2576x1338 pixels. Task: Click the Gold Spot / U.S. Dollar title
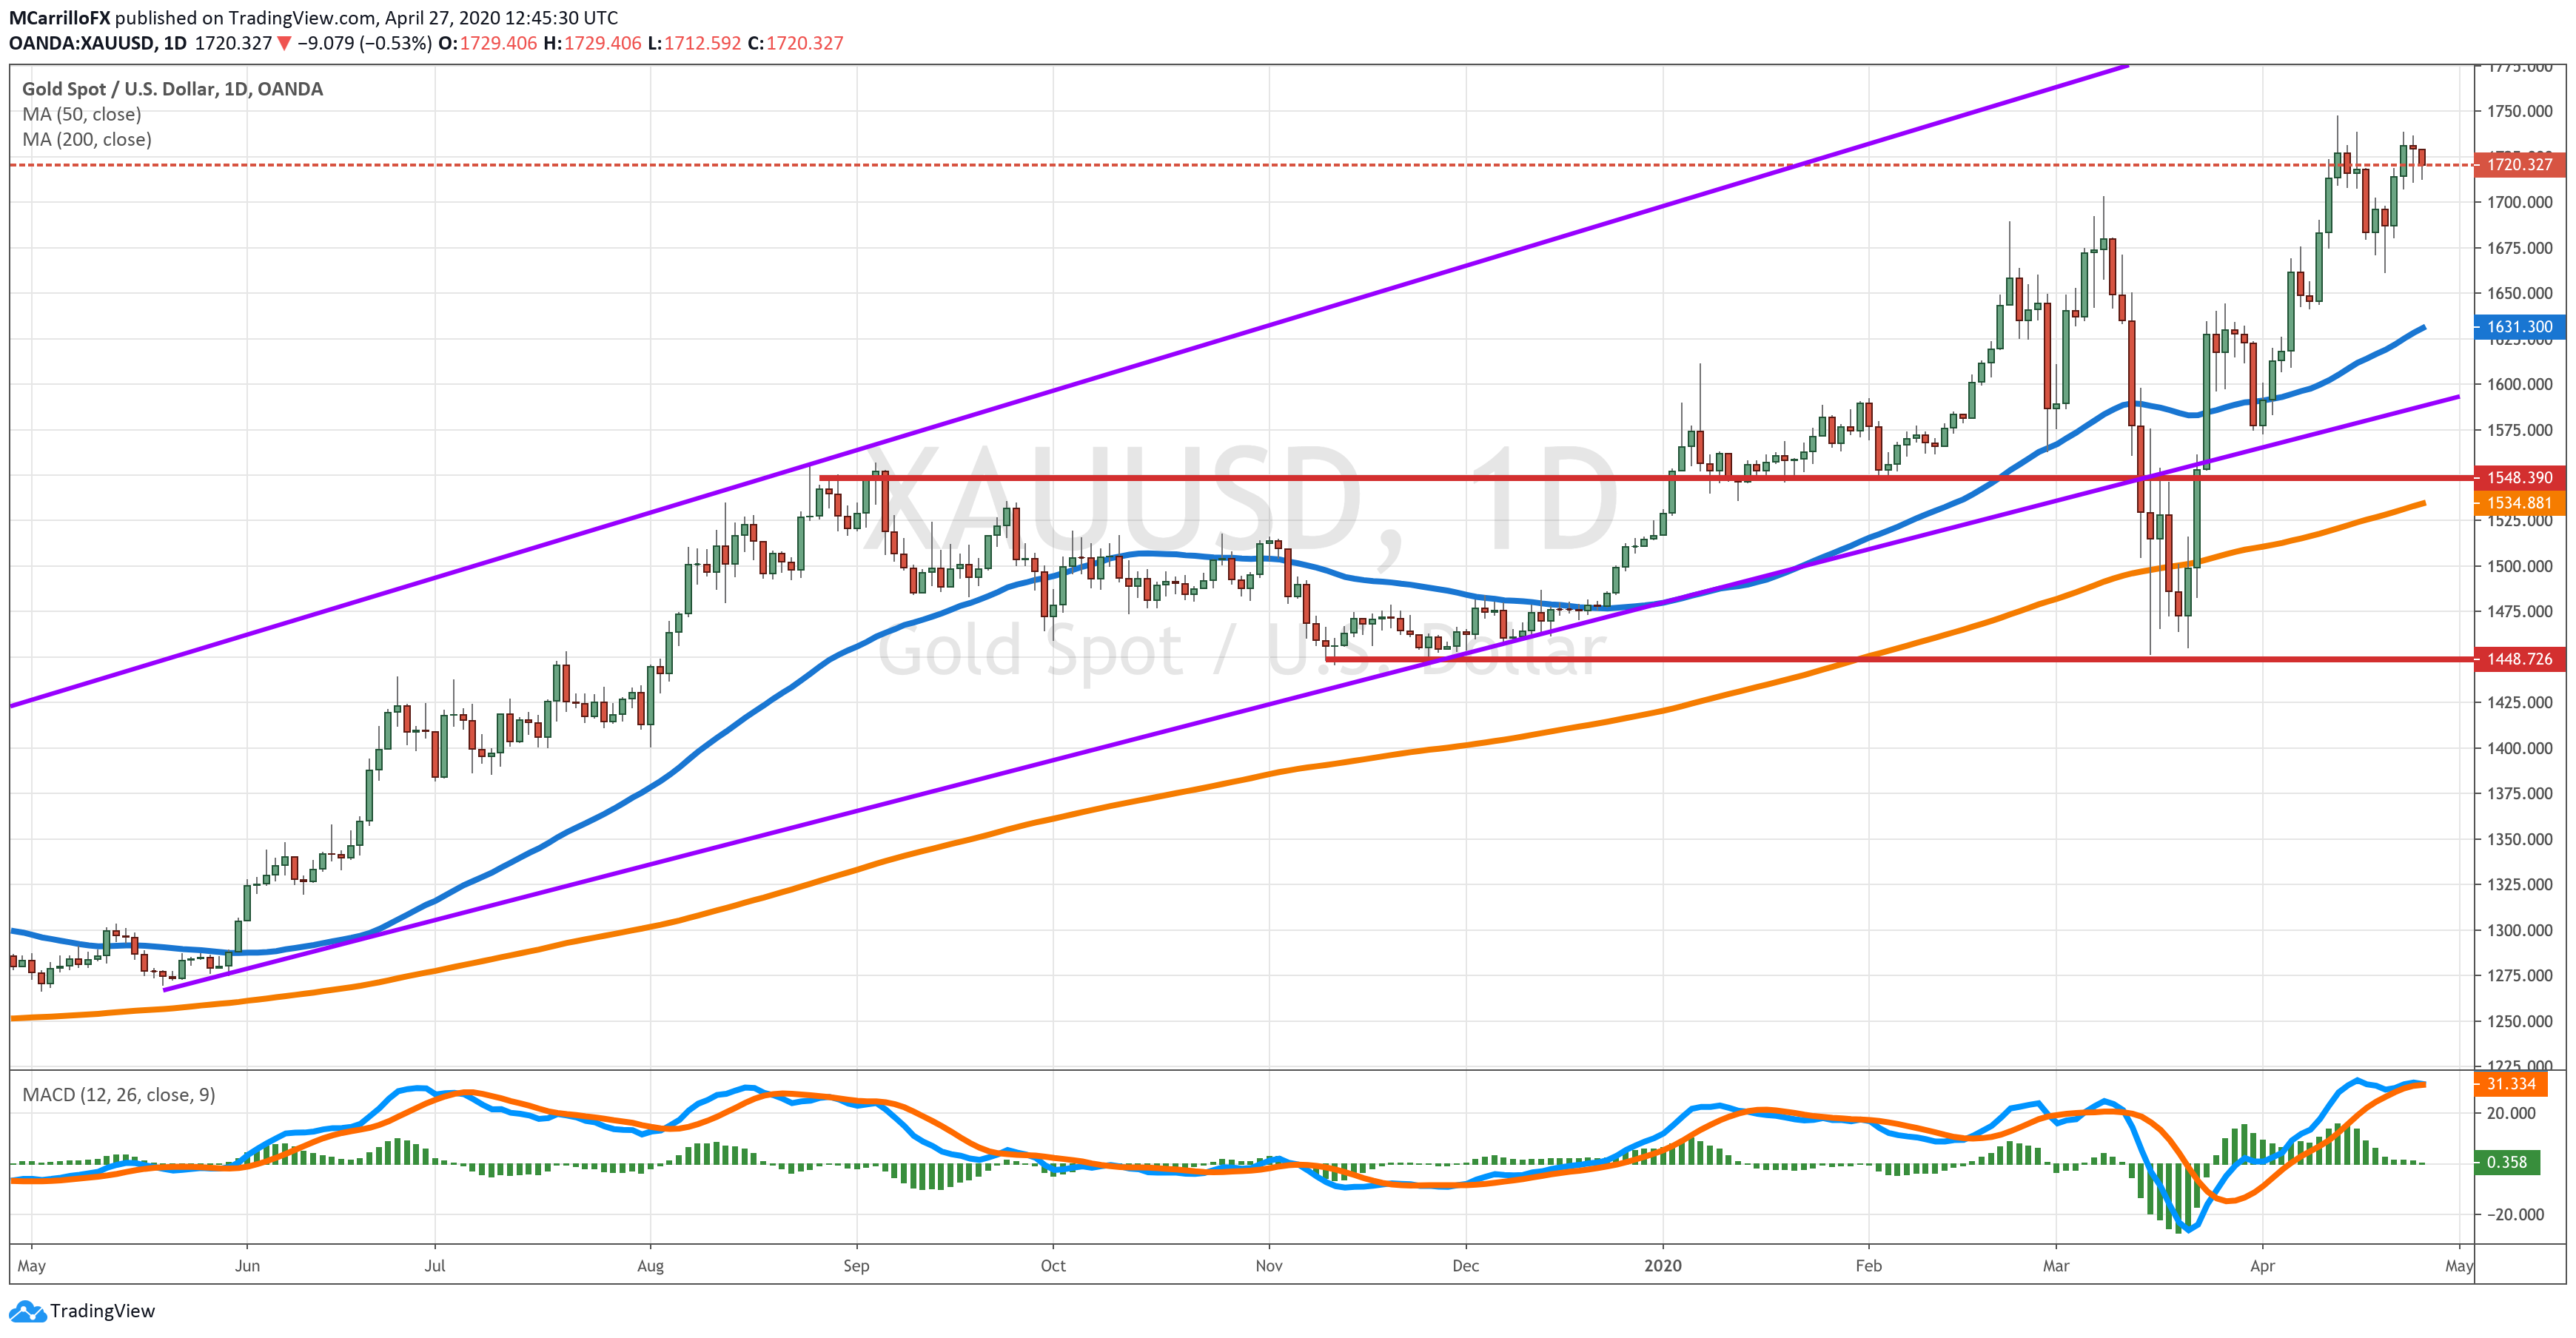tap(172, 89)
